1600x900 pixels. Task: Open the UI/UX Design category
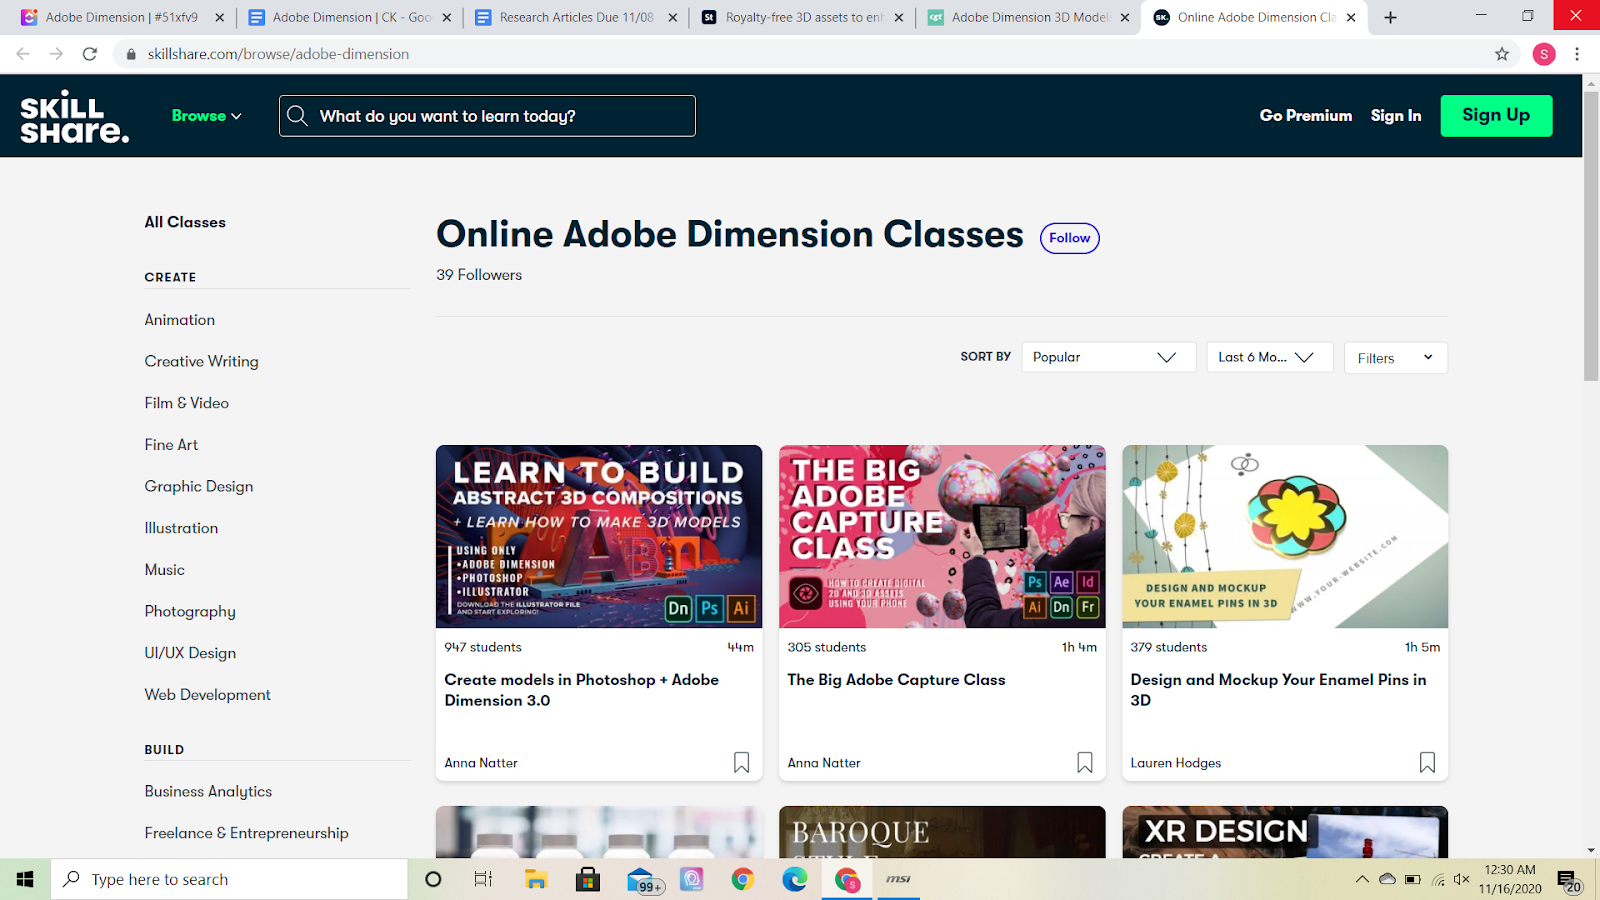click(x=190, y=653)
